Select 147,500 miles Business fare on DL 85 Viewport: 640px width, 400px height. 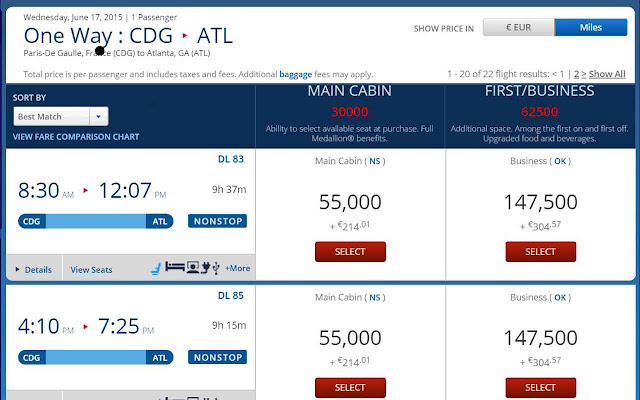point(540,387)
